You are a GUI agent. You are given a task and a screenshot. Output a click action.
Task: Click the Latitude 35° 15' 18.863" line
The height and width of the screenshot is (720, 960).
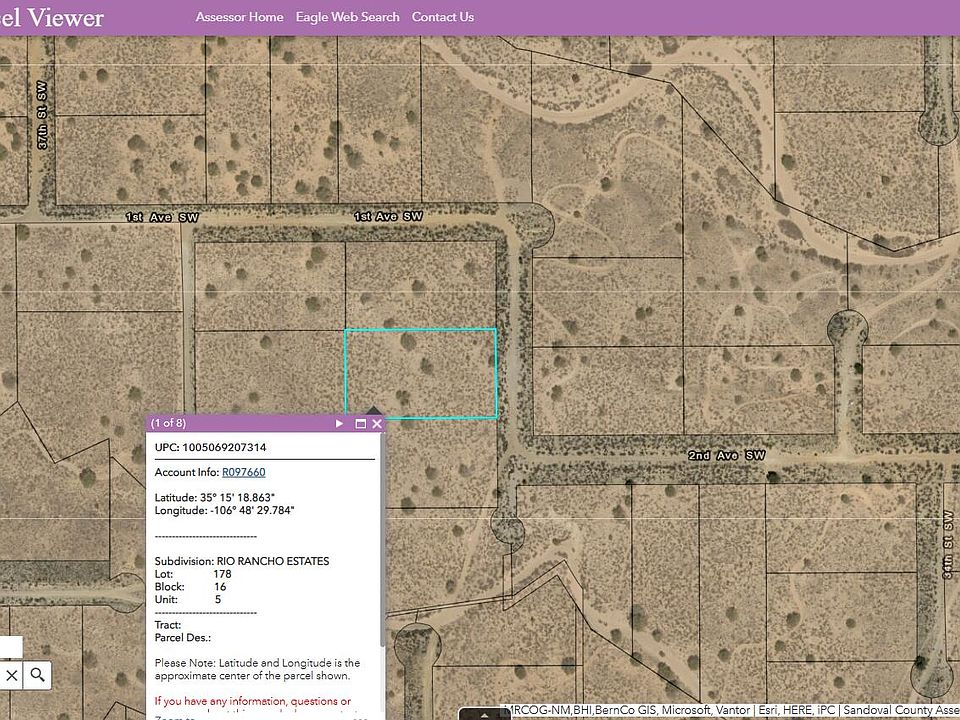[x=214, y=498]
